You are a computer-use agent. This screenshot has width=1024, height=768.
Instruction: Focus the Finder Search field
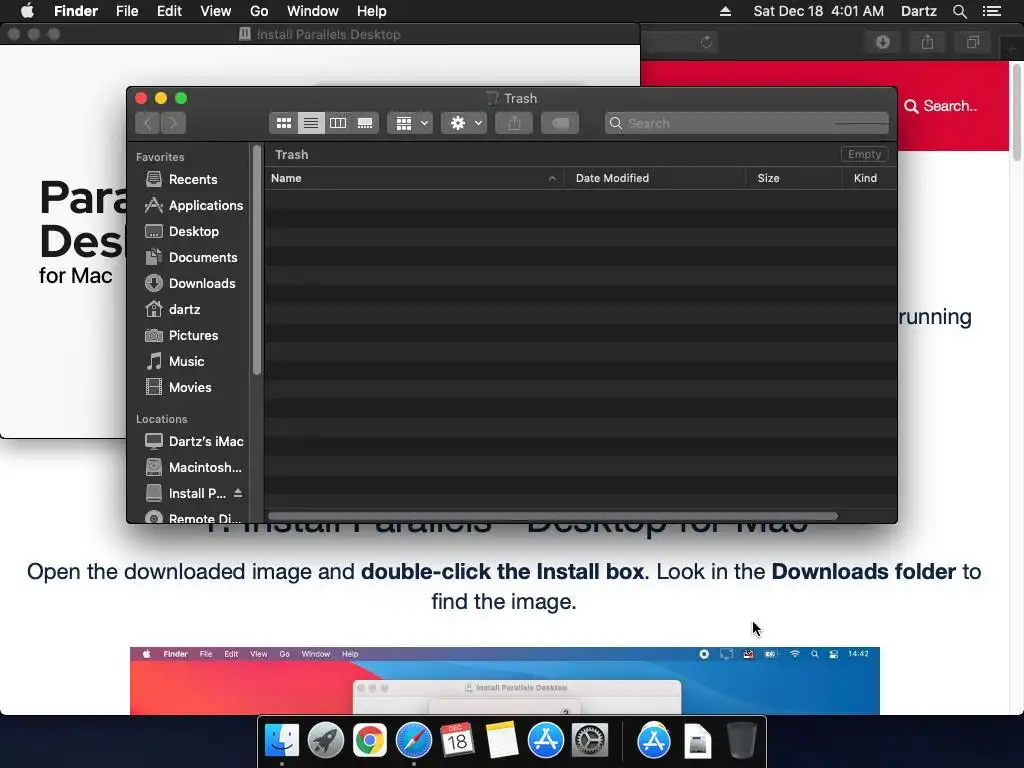coord(746,123)
